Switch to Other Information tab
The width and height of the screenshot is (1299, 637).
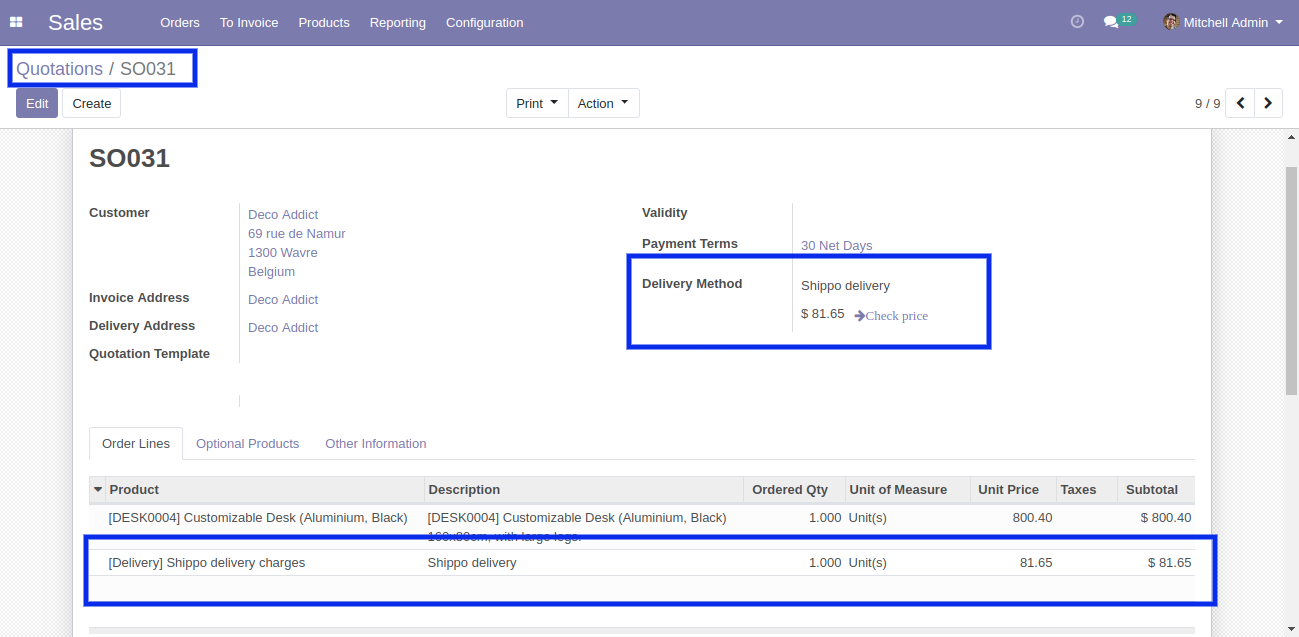point(376,444)
